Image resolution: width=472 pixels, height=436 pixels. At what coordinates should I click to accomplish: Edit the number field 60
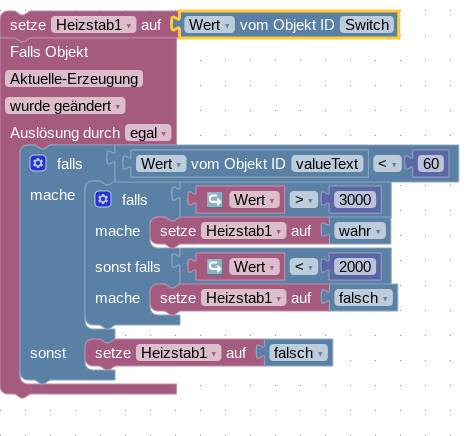click(431, 164)
